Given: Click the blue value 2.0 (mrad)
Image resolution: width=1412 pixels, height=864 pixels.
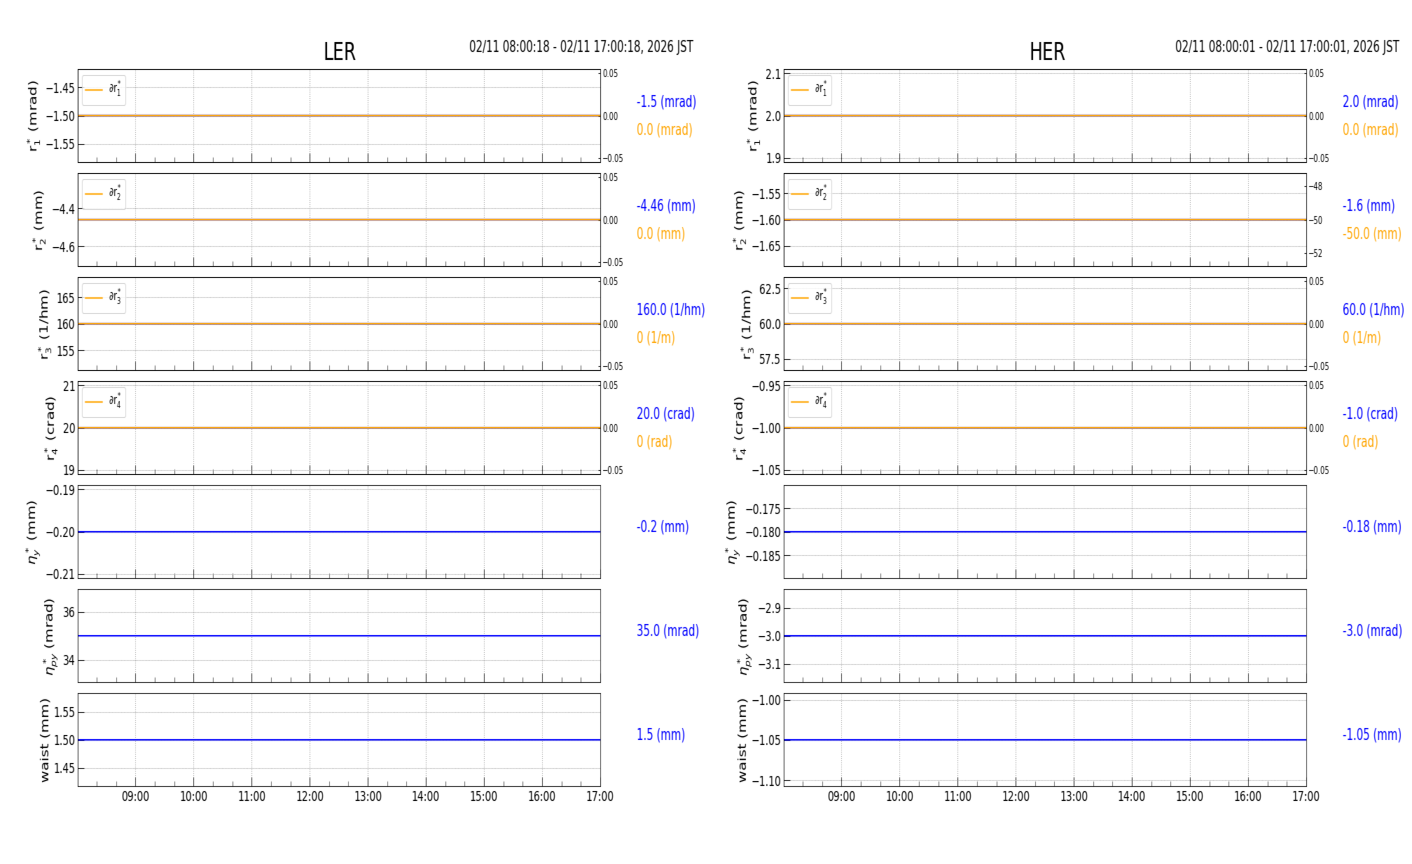Looking at the screenshot, I should 1370,102.
